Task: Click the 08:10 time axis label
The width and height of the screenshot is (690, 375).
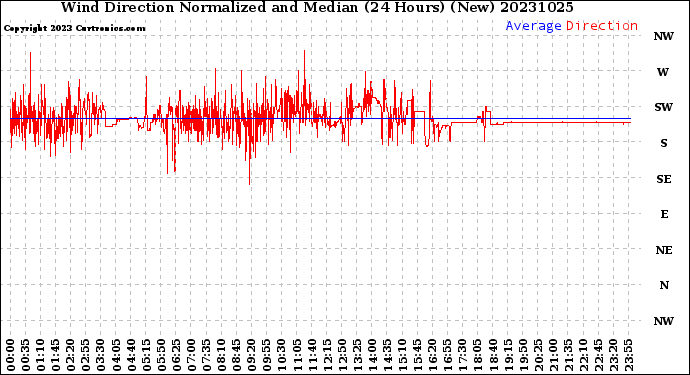Action: click(221, 355)
